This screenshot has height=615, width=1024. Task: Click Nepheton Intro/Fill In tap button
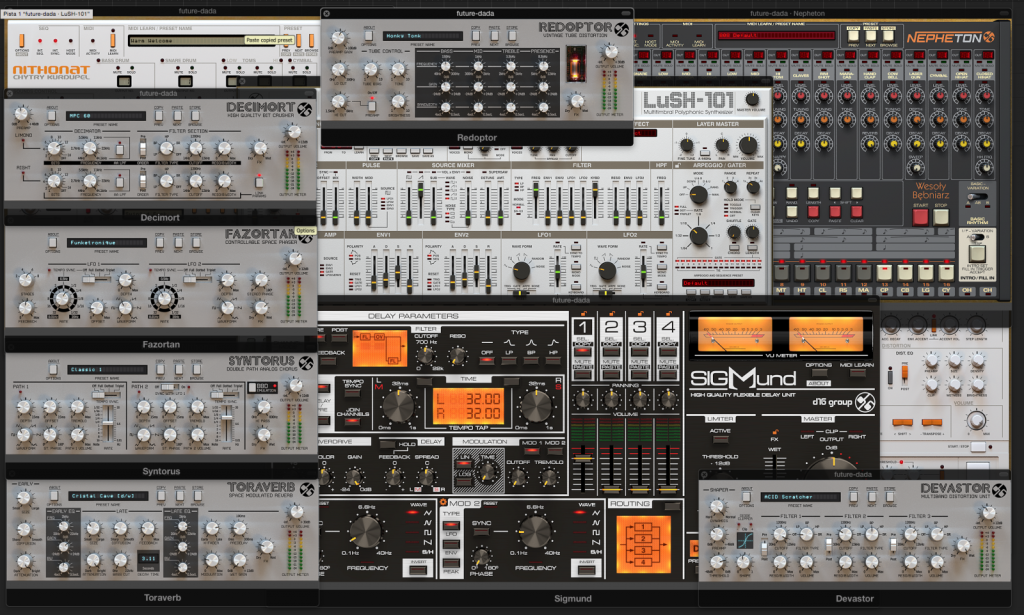click(977, 254)
